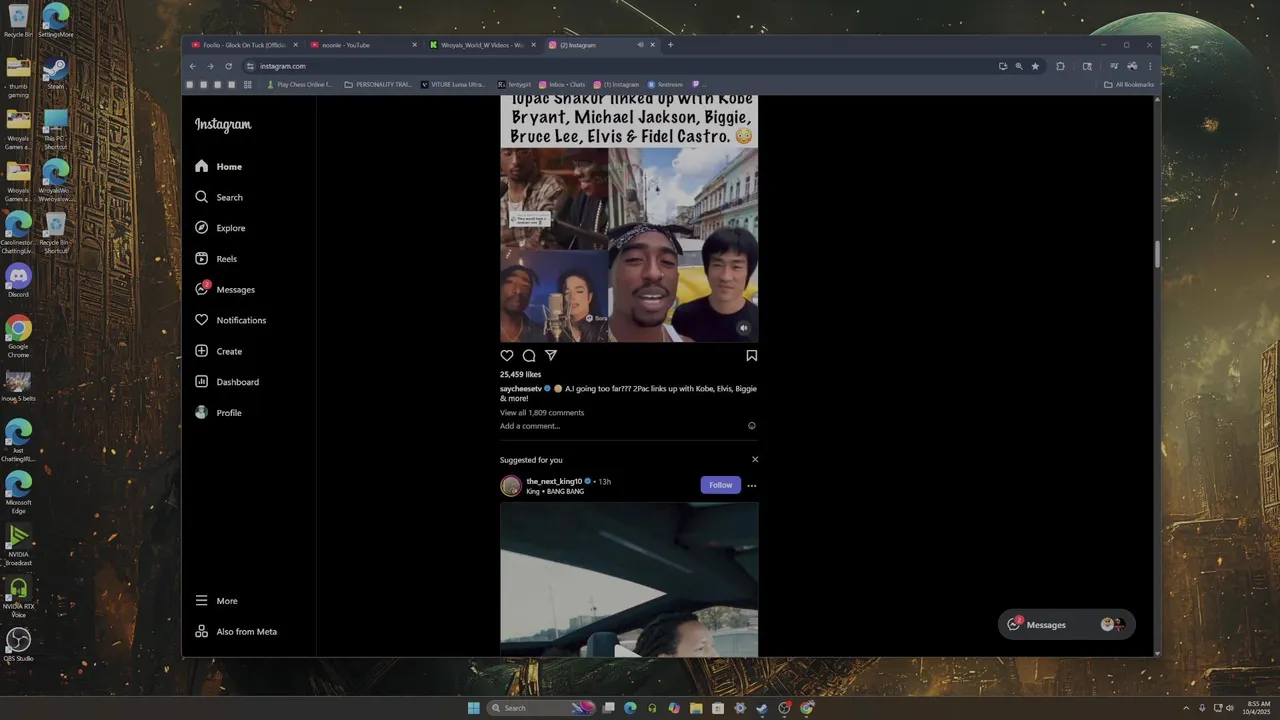Click the Instagram logo
This screenshot has width=1280, height=720.
[x=223, y=125]
